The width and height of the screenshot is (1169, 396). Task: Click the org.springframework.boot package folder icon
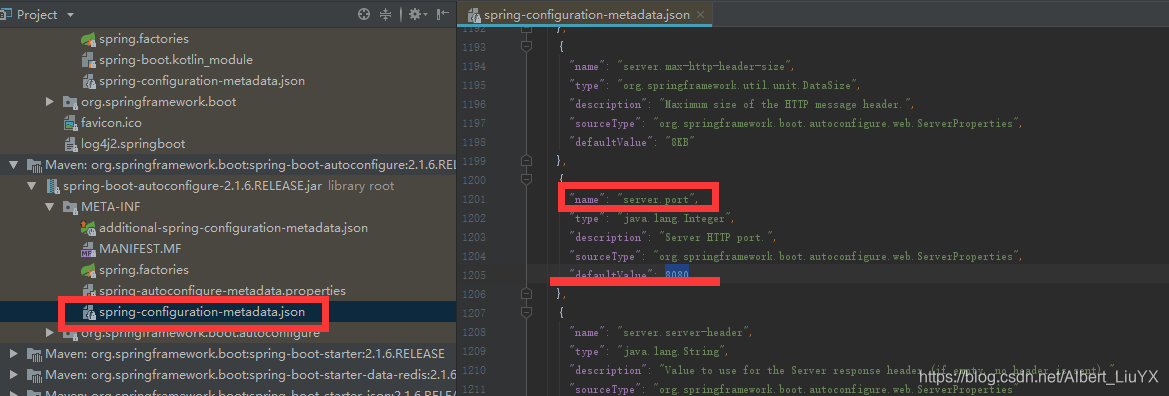pos(70,101)
